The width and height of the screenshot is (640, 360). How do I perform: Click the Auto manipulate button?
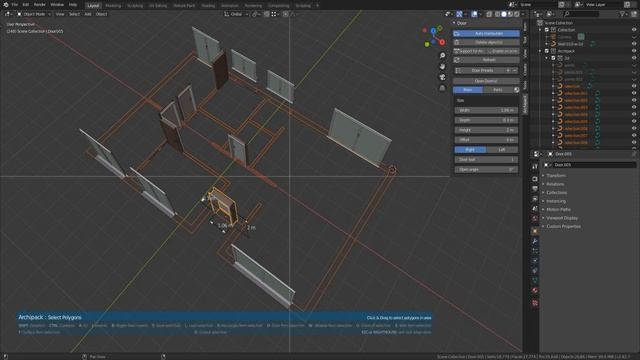pos(486,33)
